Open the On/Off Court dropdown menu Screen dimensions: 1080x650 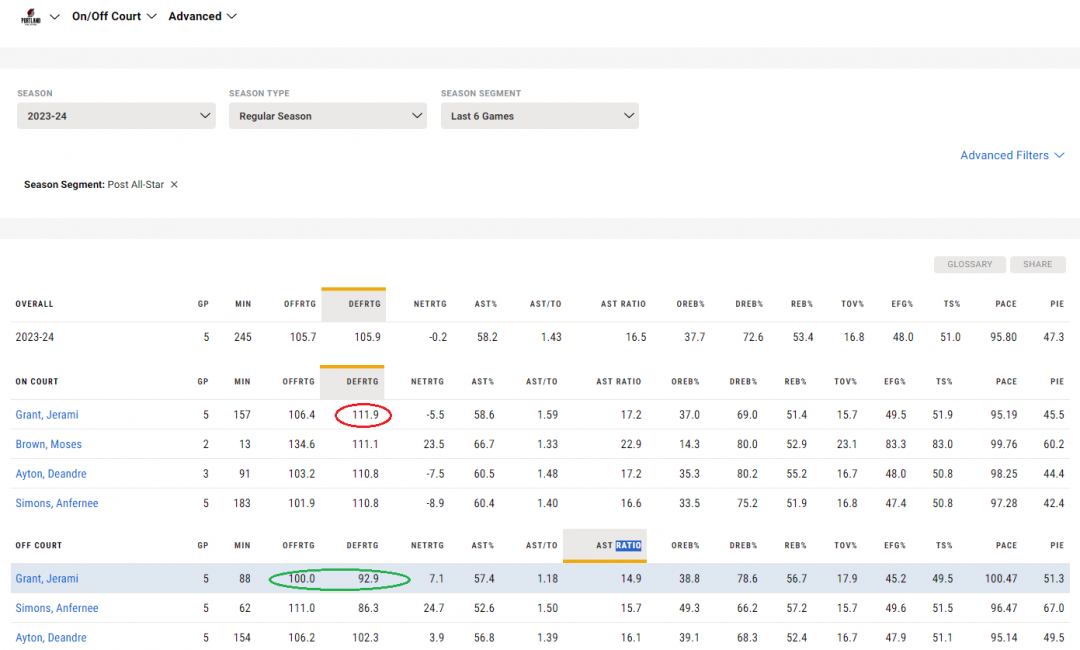click(114, 17)
